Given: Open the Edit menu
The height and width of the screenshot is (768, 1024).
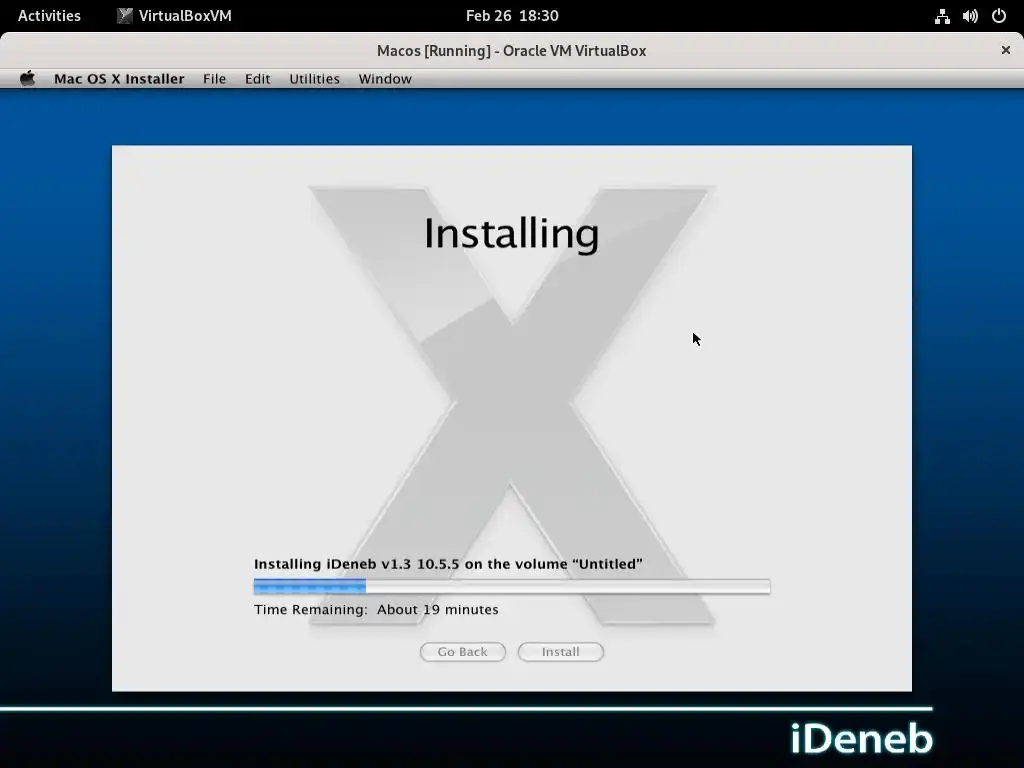Looking at the screenshot, I should click(257, 79).
